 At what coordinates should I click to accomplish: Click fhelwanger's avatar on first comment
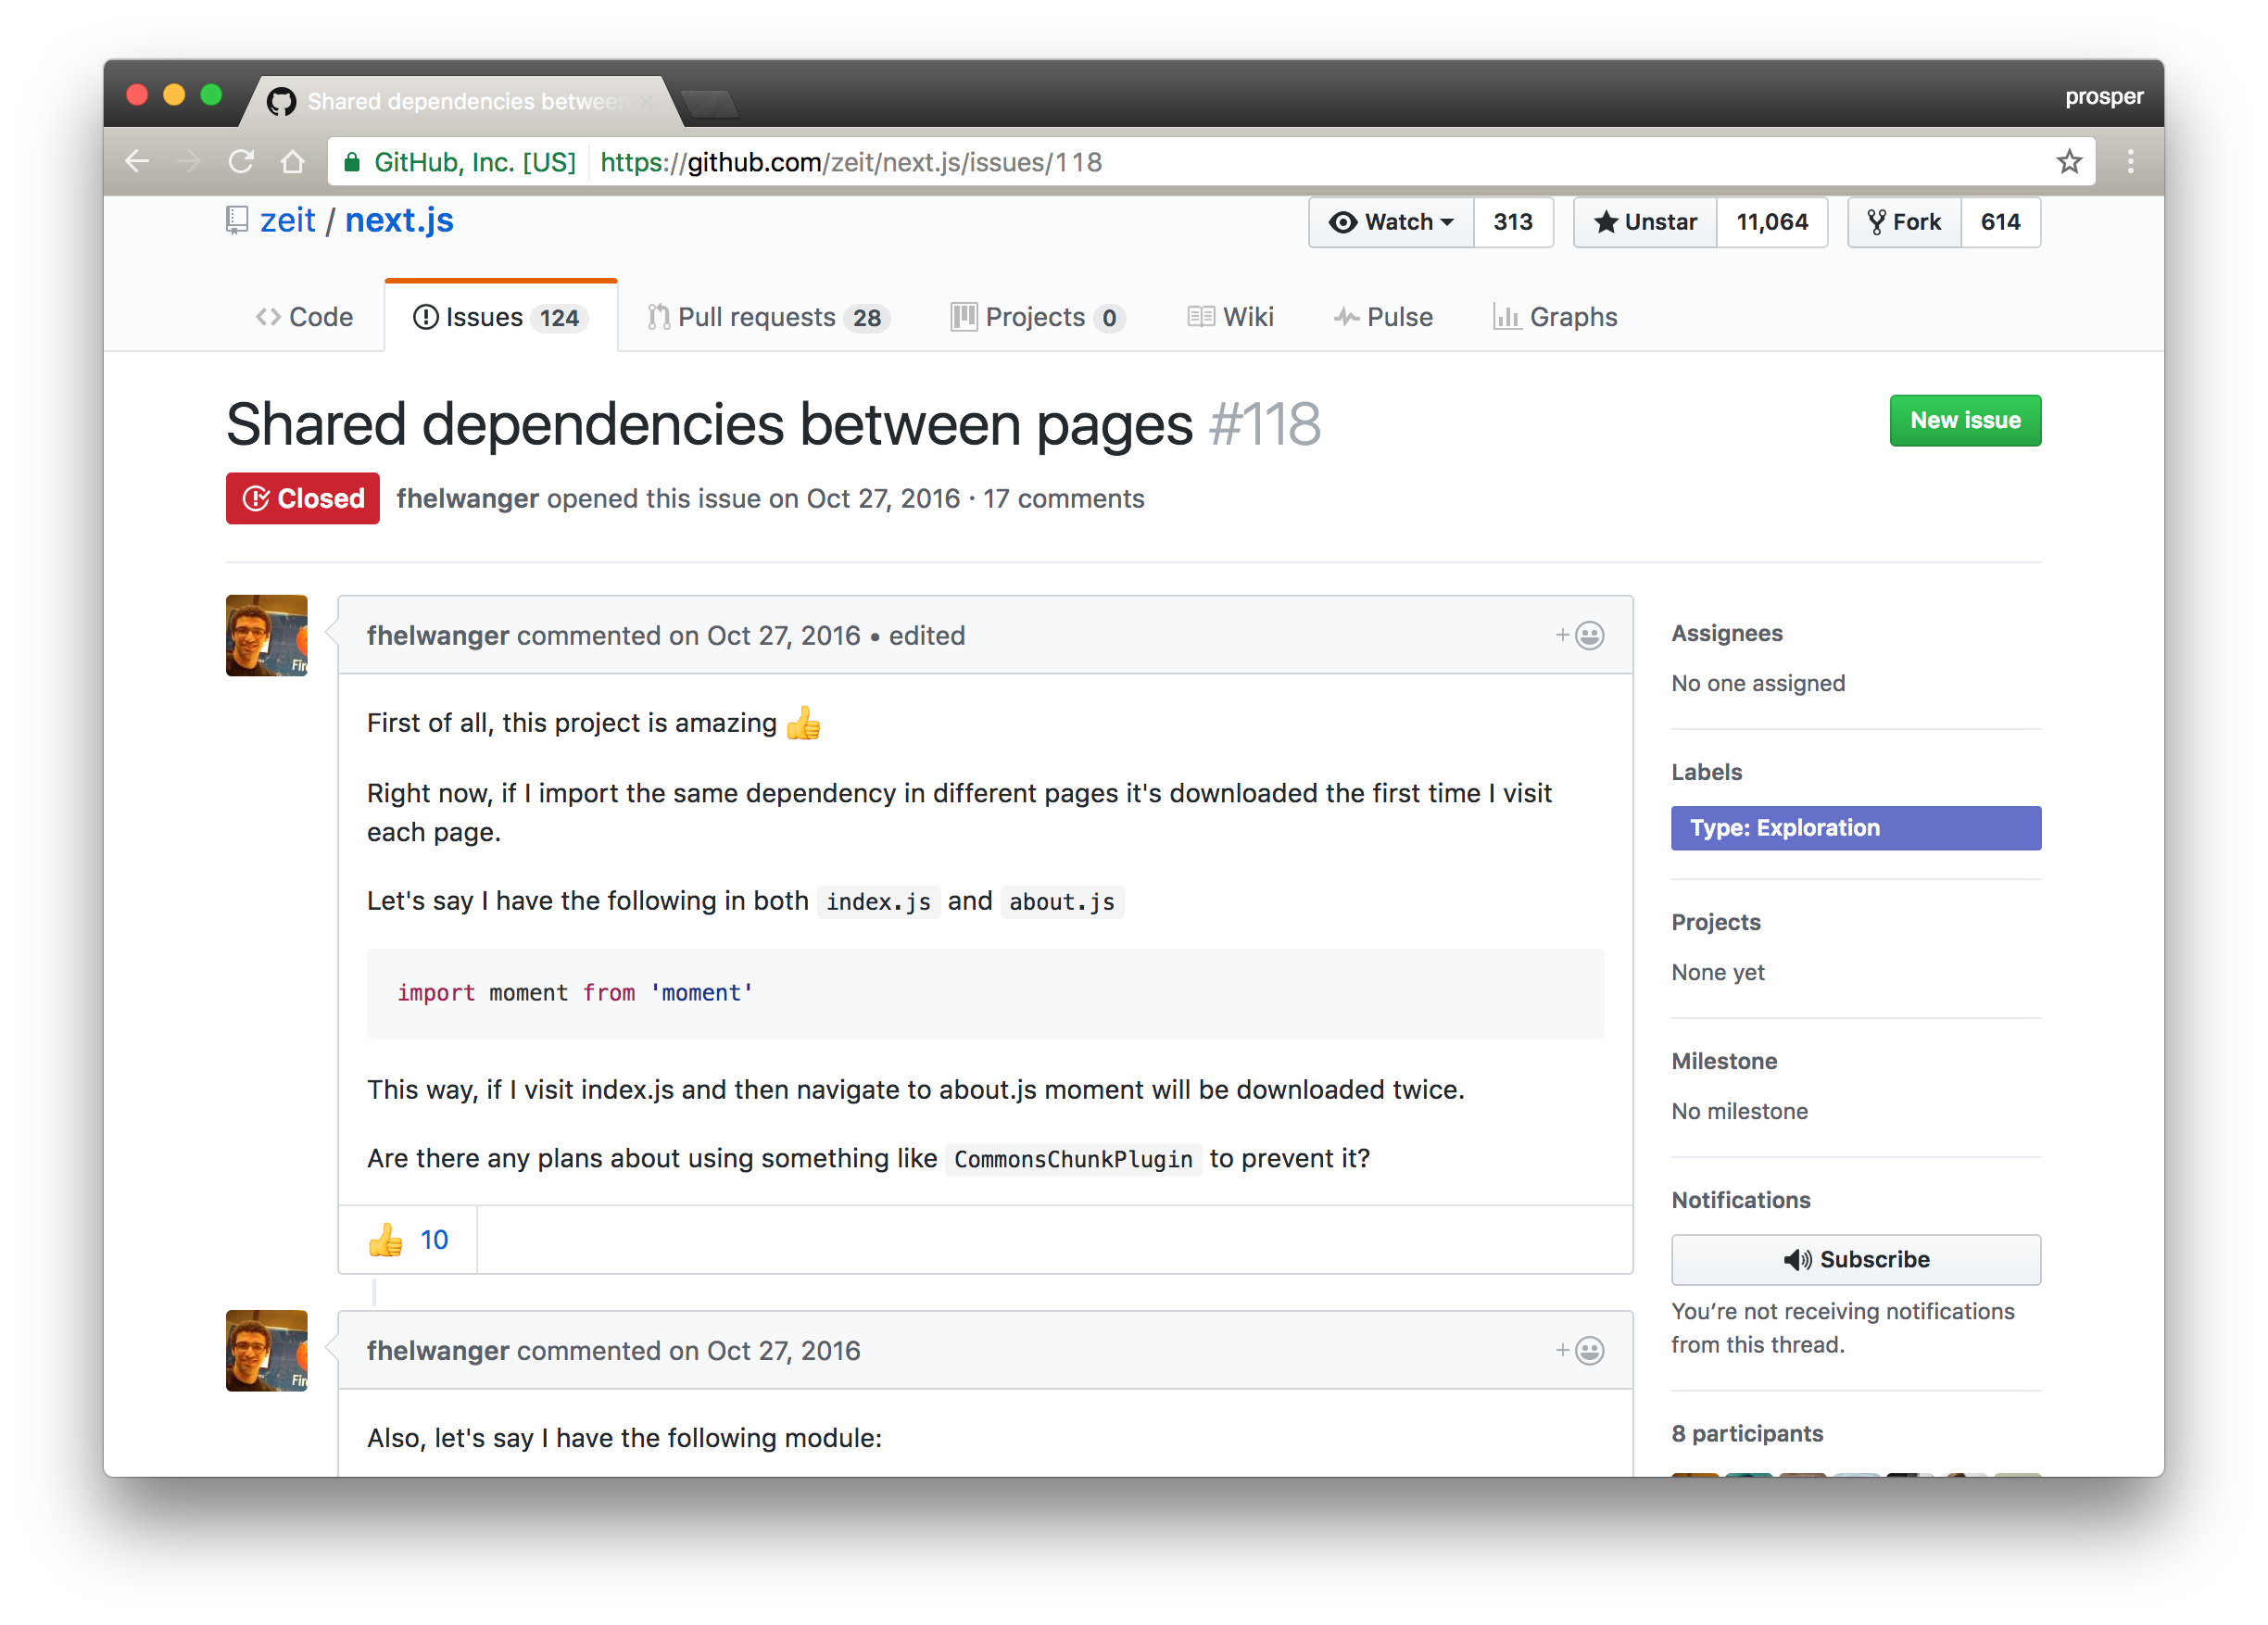point(267,636)
